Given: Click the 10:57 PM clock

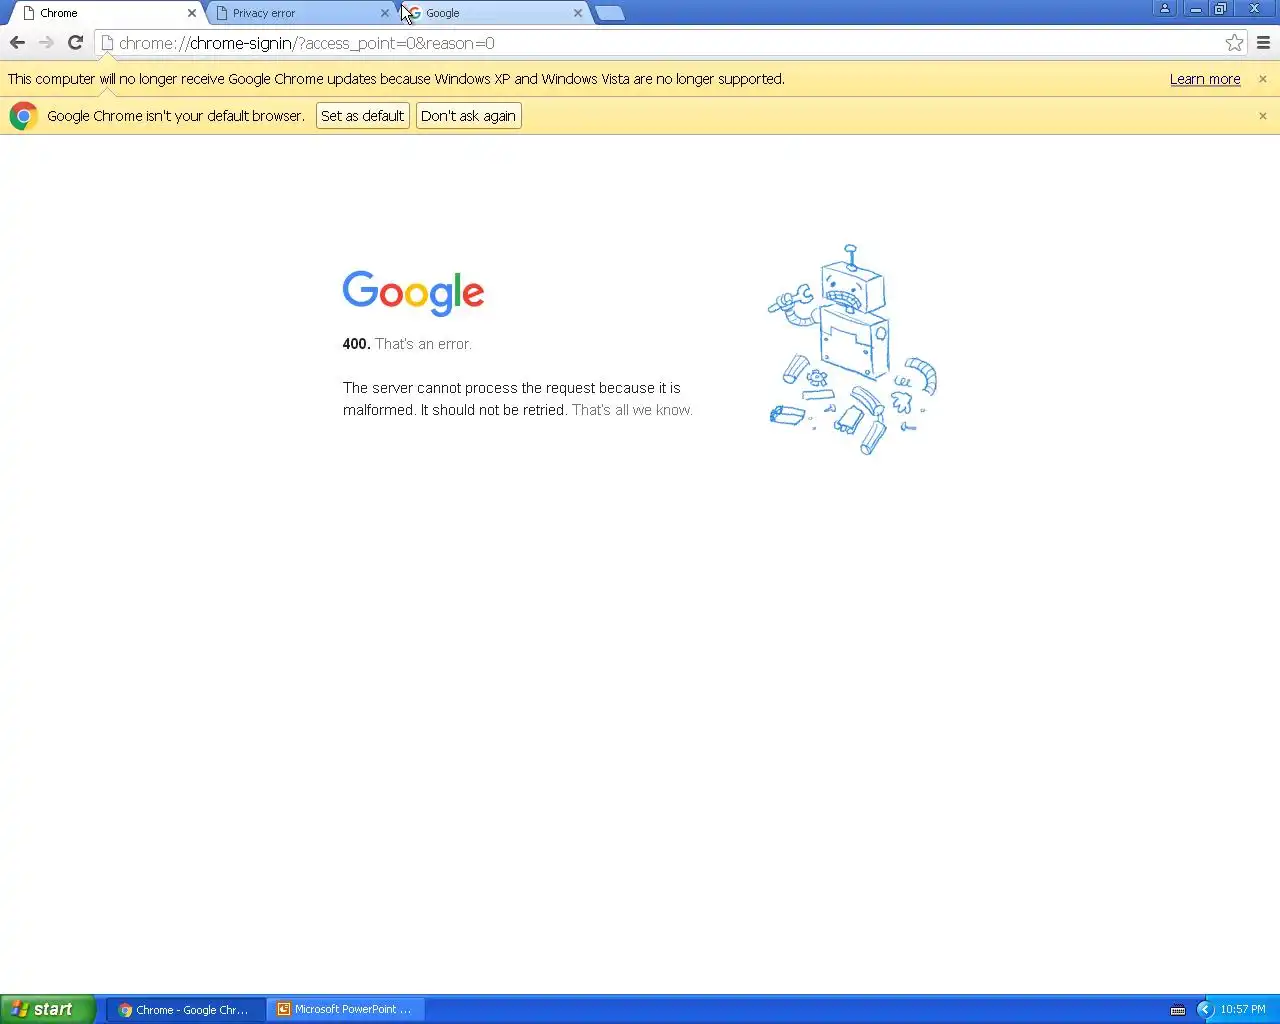Looking at the screenshot, I should (1243, 1010).
